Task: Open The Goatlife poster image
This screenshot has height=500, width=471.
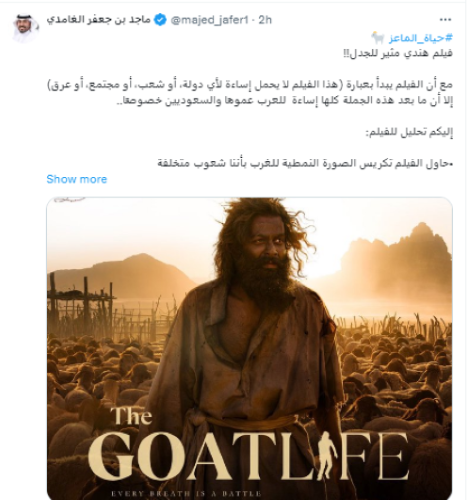Action: (x=249, y=348)
